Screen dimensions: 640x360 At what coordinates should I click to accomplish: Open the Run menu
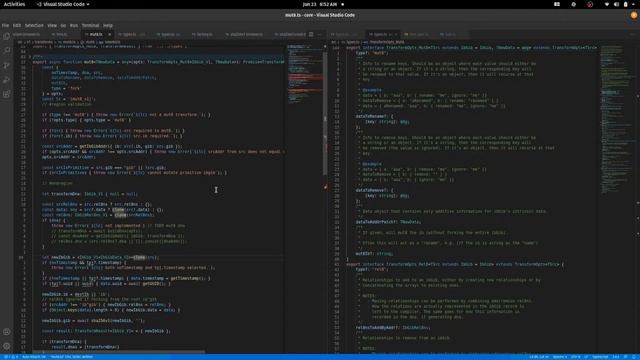click(x=74, y=25)
